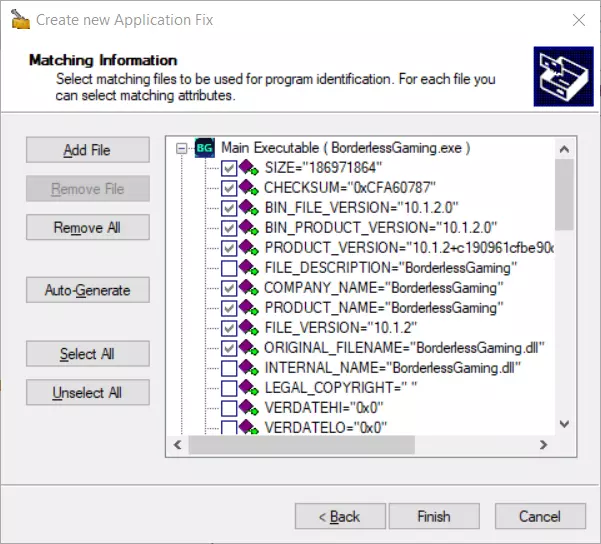601x544 pixels.
Task: Uncheck the COMPANY_NAME checkbox
Action: point(229,288)
